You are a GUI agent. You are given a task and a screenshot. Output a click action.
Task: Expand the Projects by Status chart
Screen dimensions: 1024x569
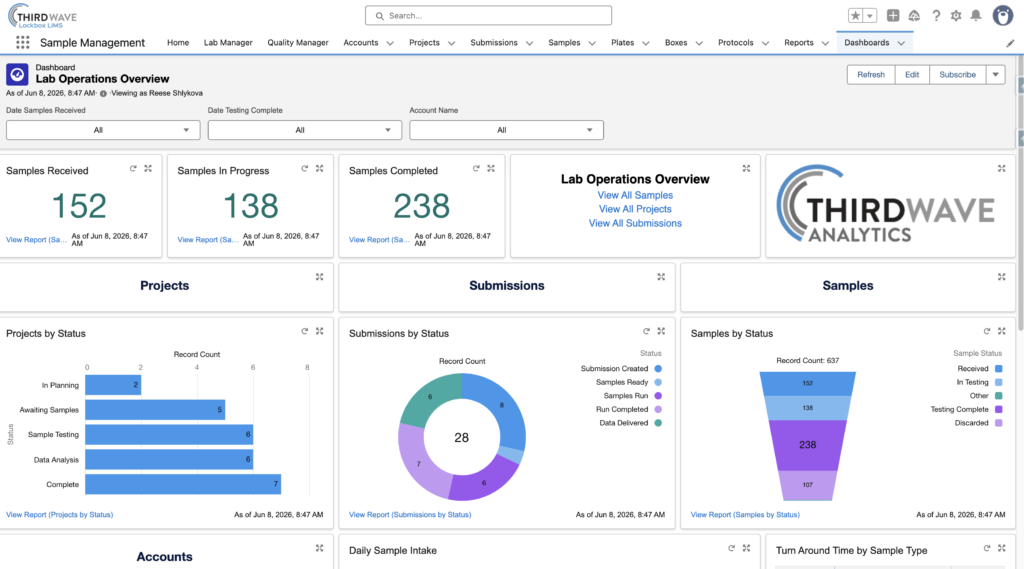click(319, 331)
